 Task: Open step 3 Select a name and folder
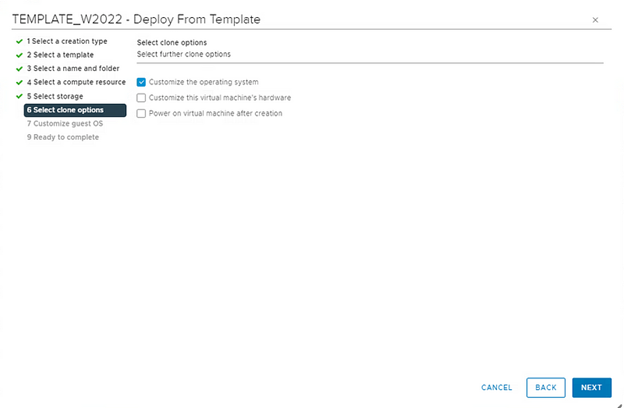(72, 68)
